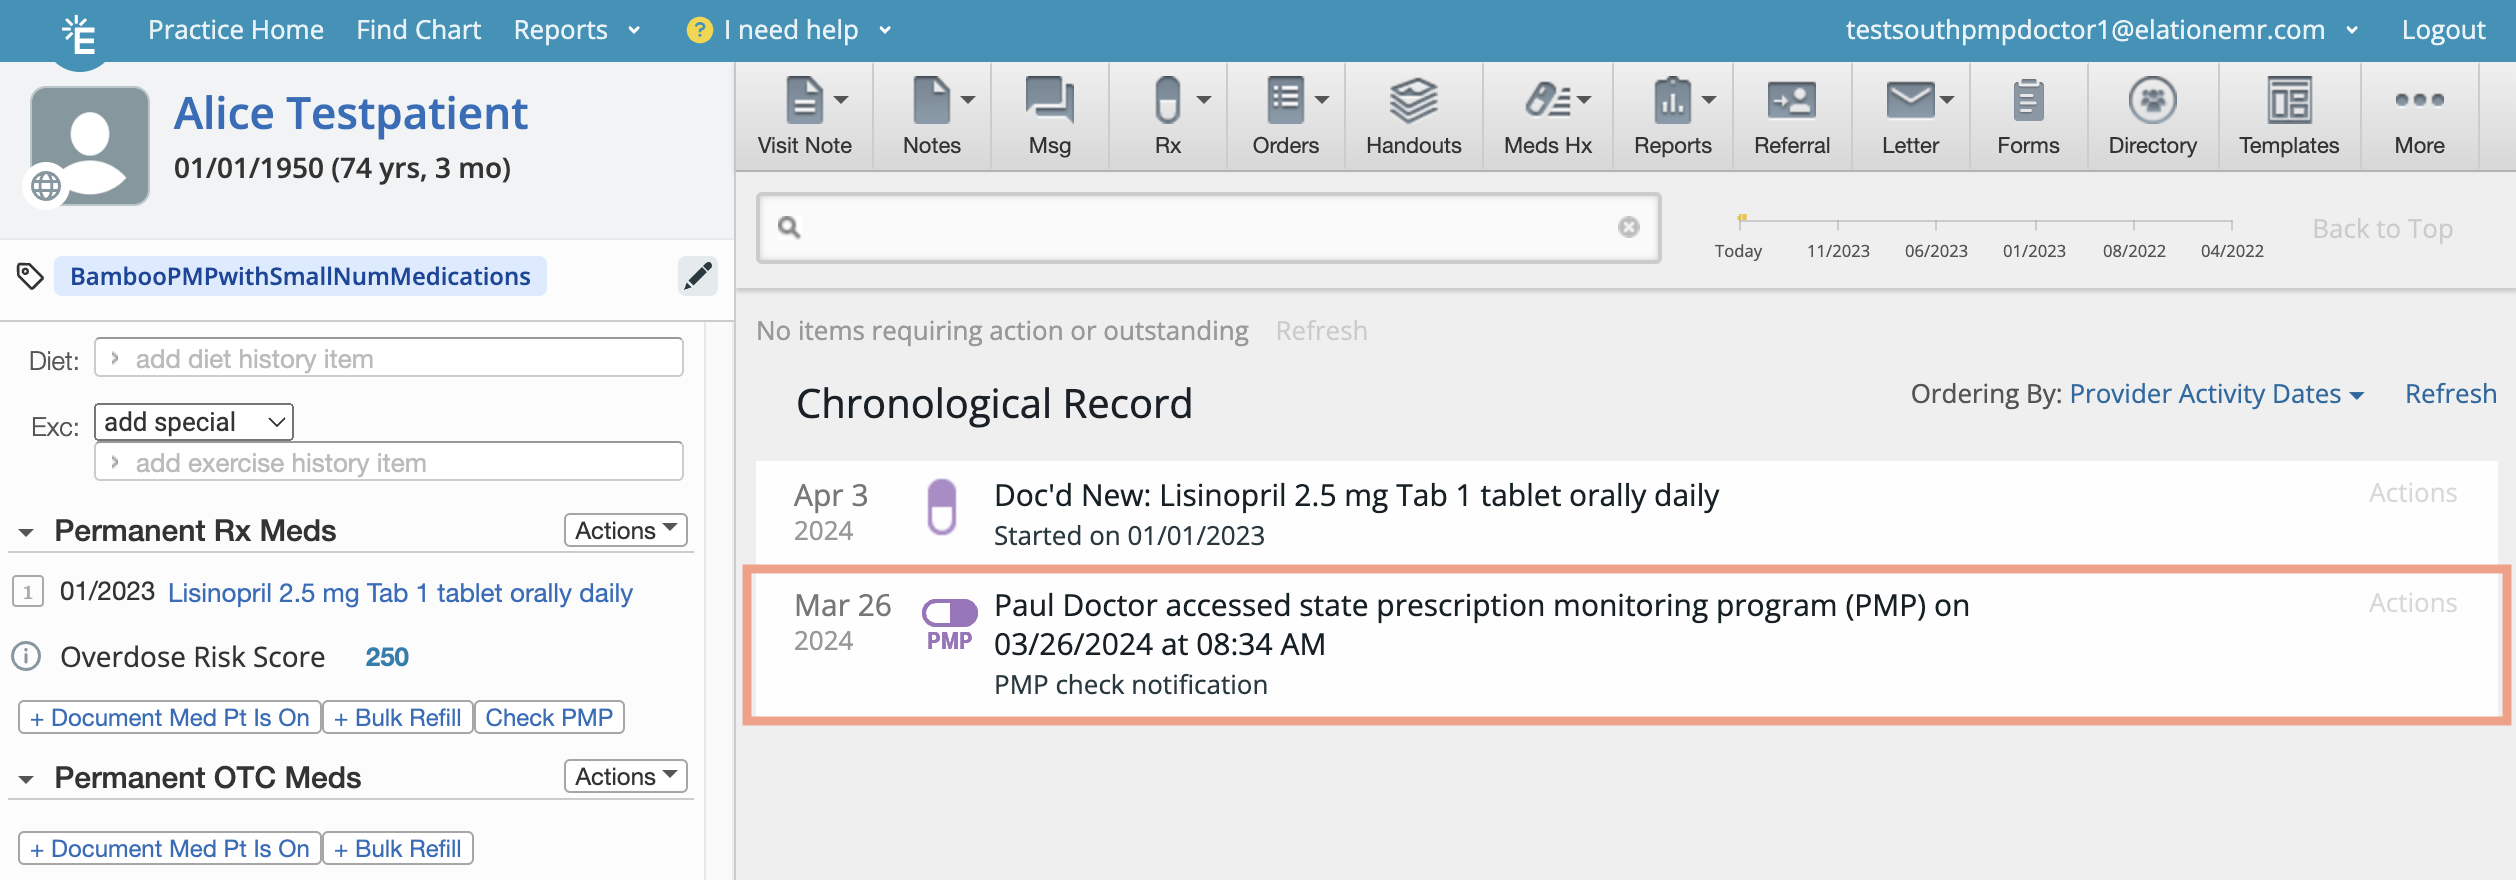Click the add diet history item field
This screenshot has height=880, width=2516.
coord(389,358)
